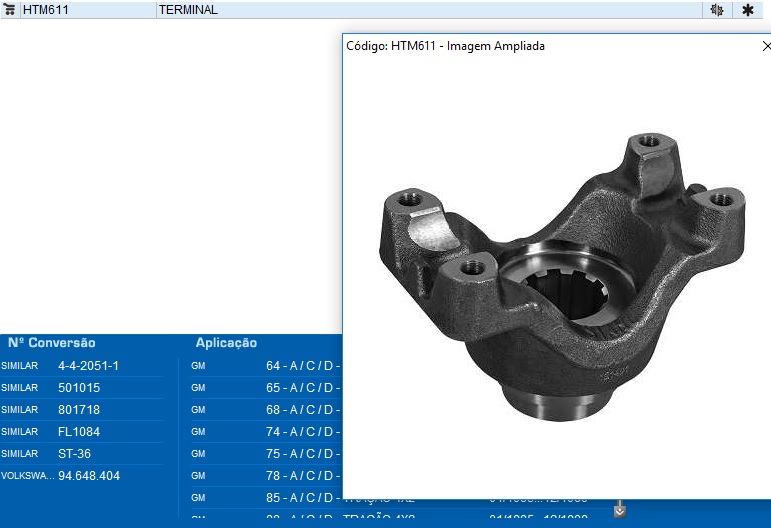771x528 pixels.
Task: Select similar code ST-36
Action: point(74,454)
